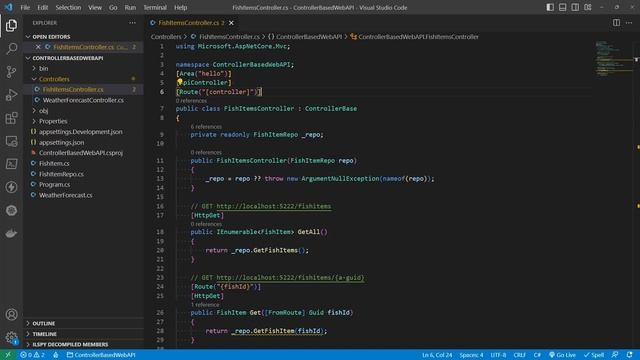Screen dimensions: 640x360
Task: Open Program.cs file
Action: coord(54,184)
